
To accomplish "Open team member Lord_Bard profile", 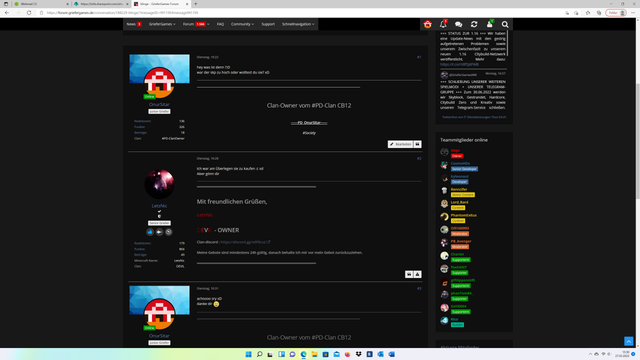I will tap(459, 202).
